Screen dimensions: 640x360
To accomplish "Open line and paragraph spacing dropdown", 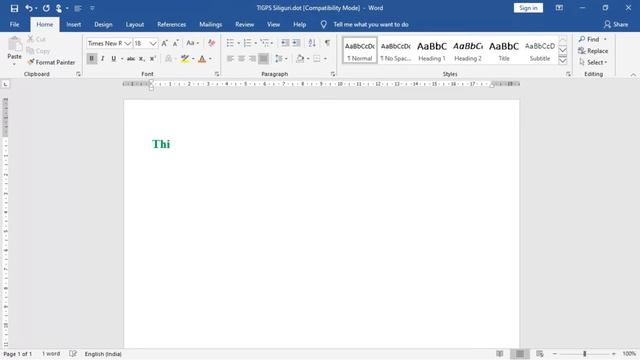I will coord(281,59).
